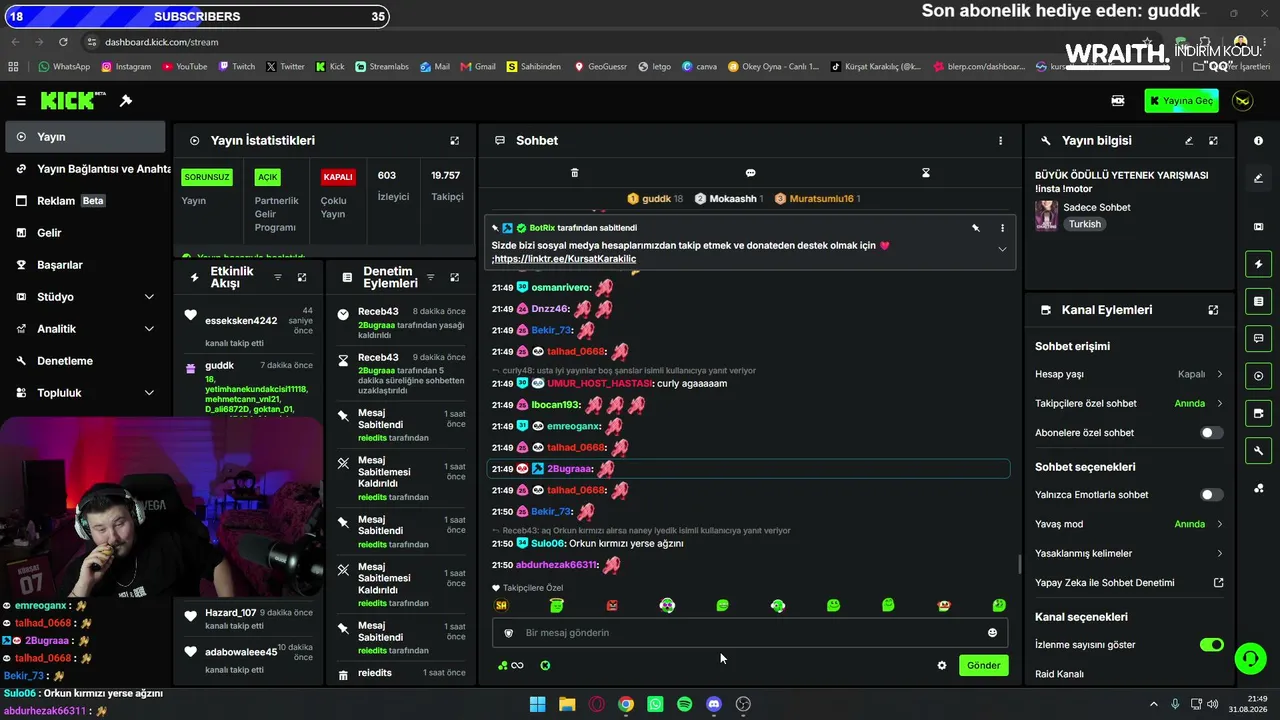Click the wrench icon in right rail

pos(1258,451)
